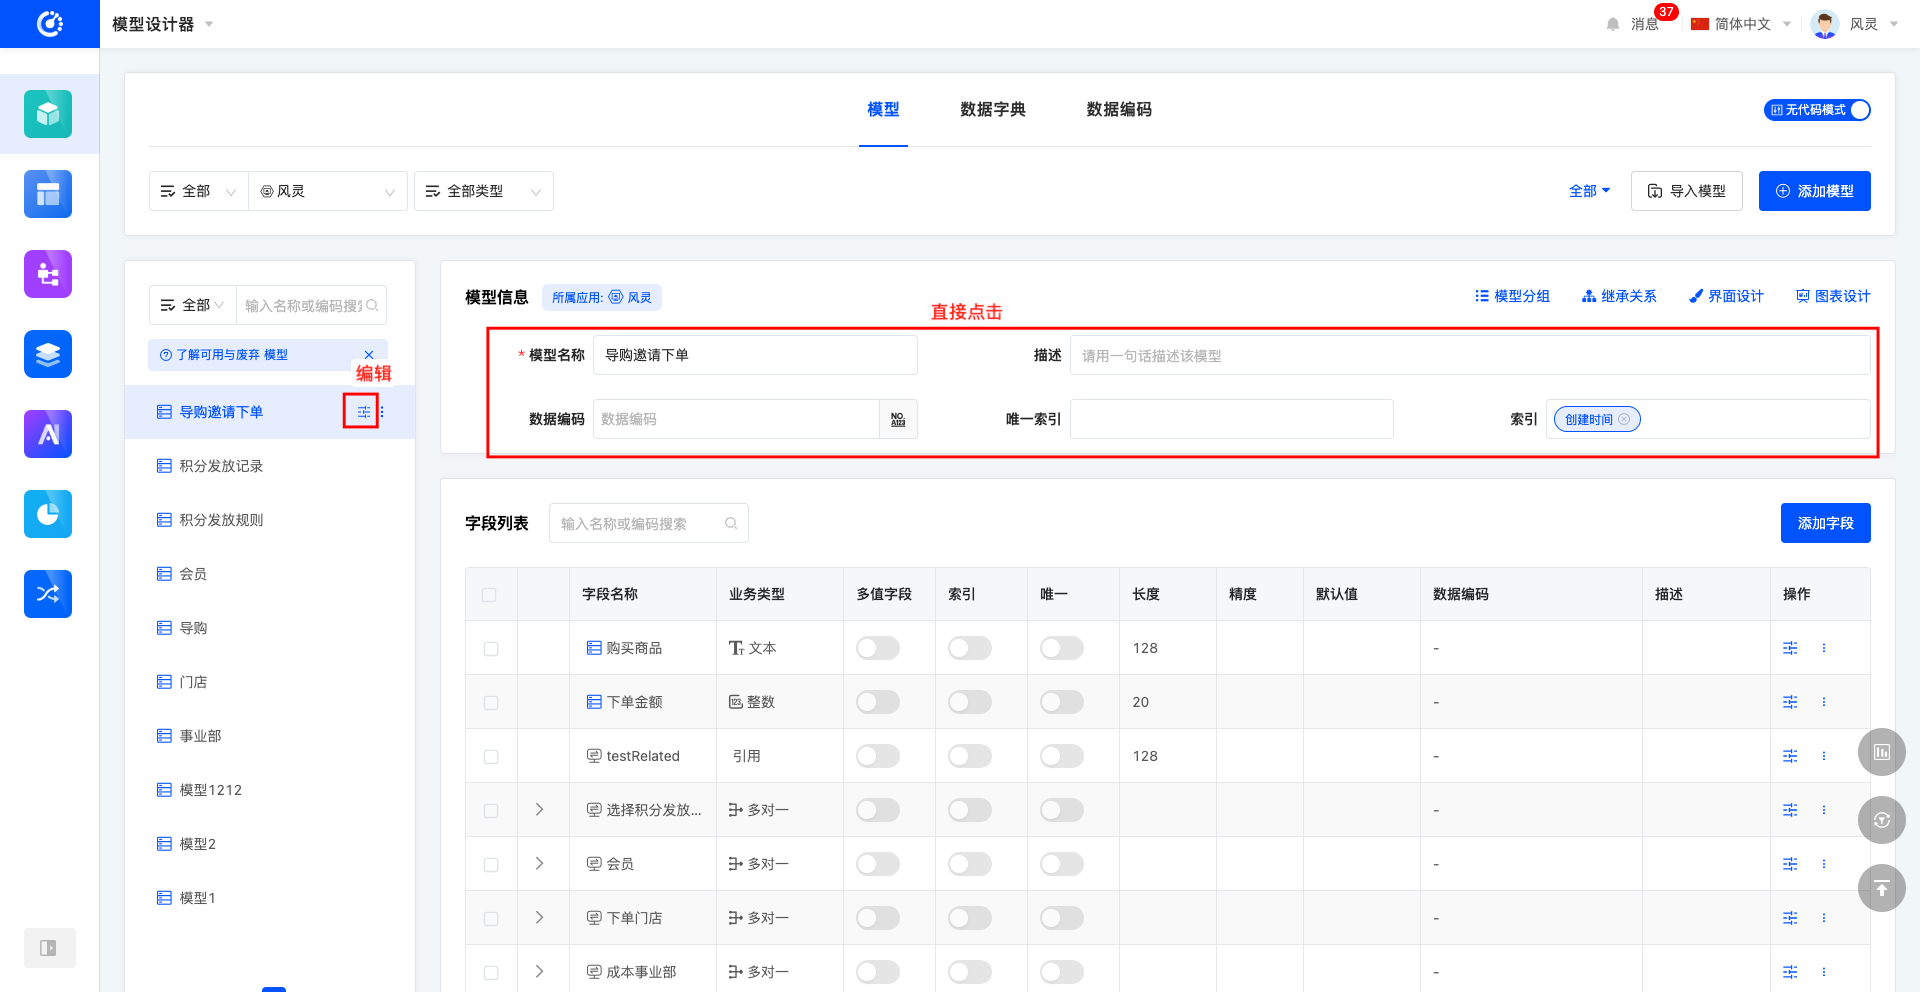Enable 多值字段 toggle for 购买商品
This screenshot has height=992, width=1920.
[x=877, y=648]
